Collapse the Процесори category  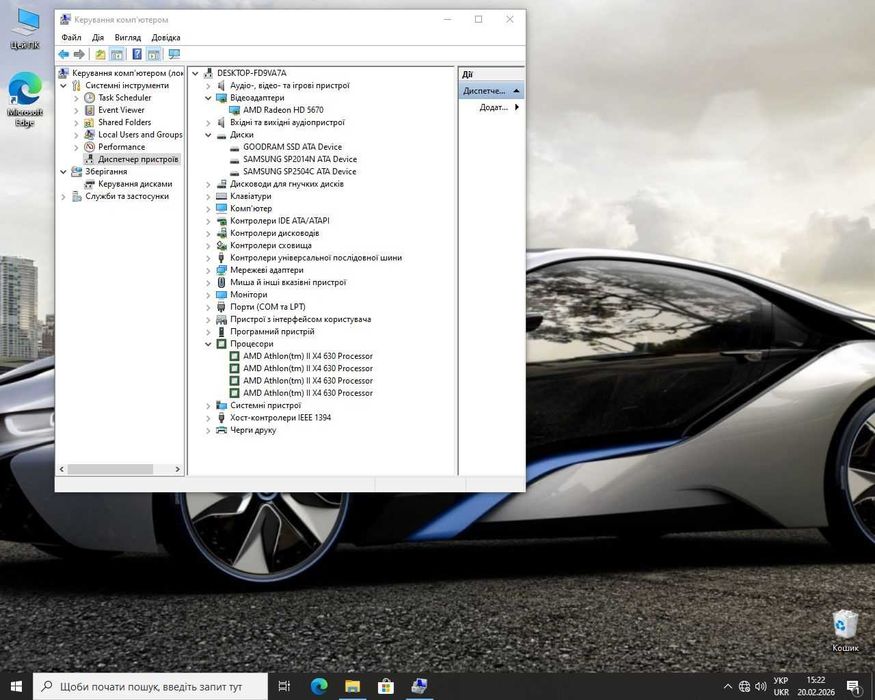pyautogui.click(x=208, y=344)
